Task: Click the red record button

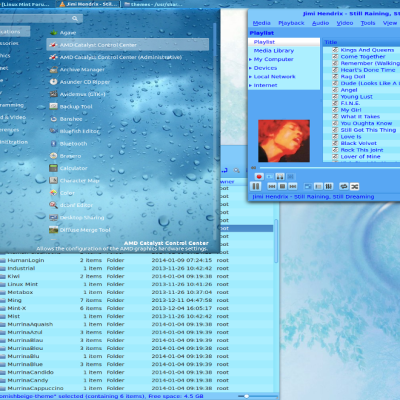Action: point(259,176)
